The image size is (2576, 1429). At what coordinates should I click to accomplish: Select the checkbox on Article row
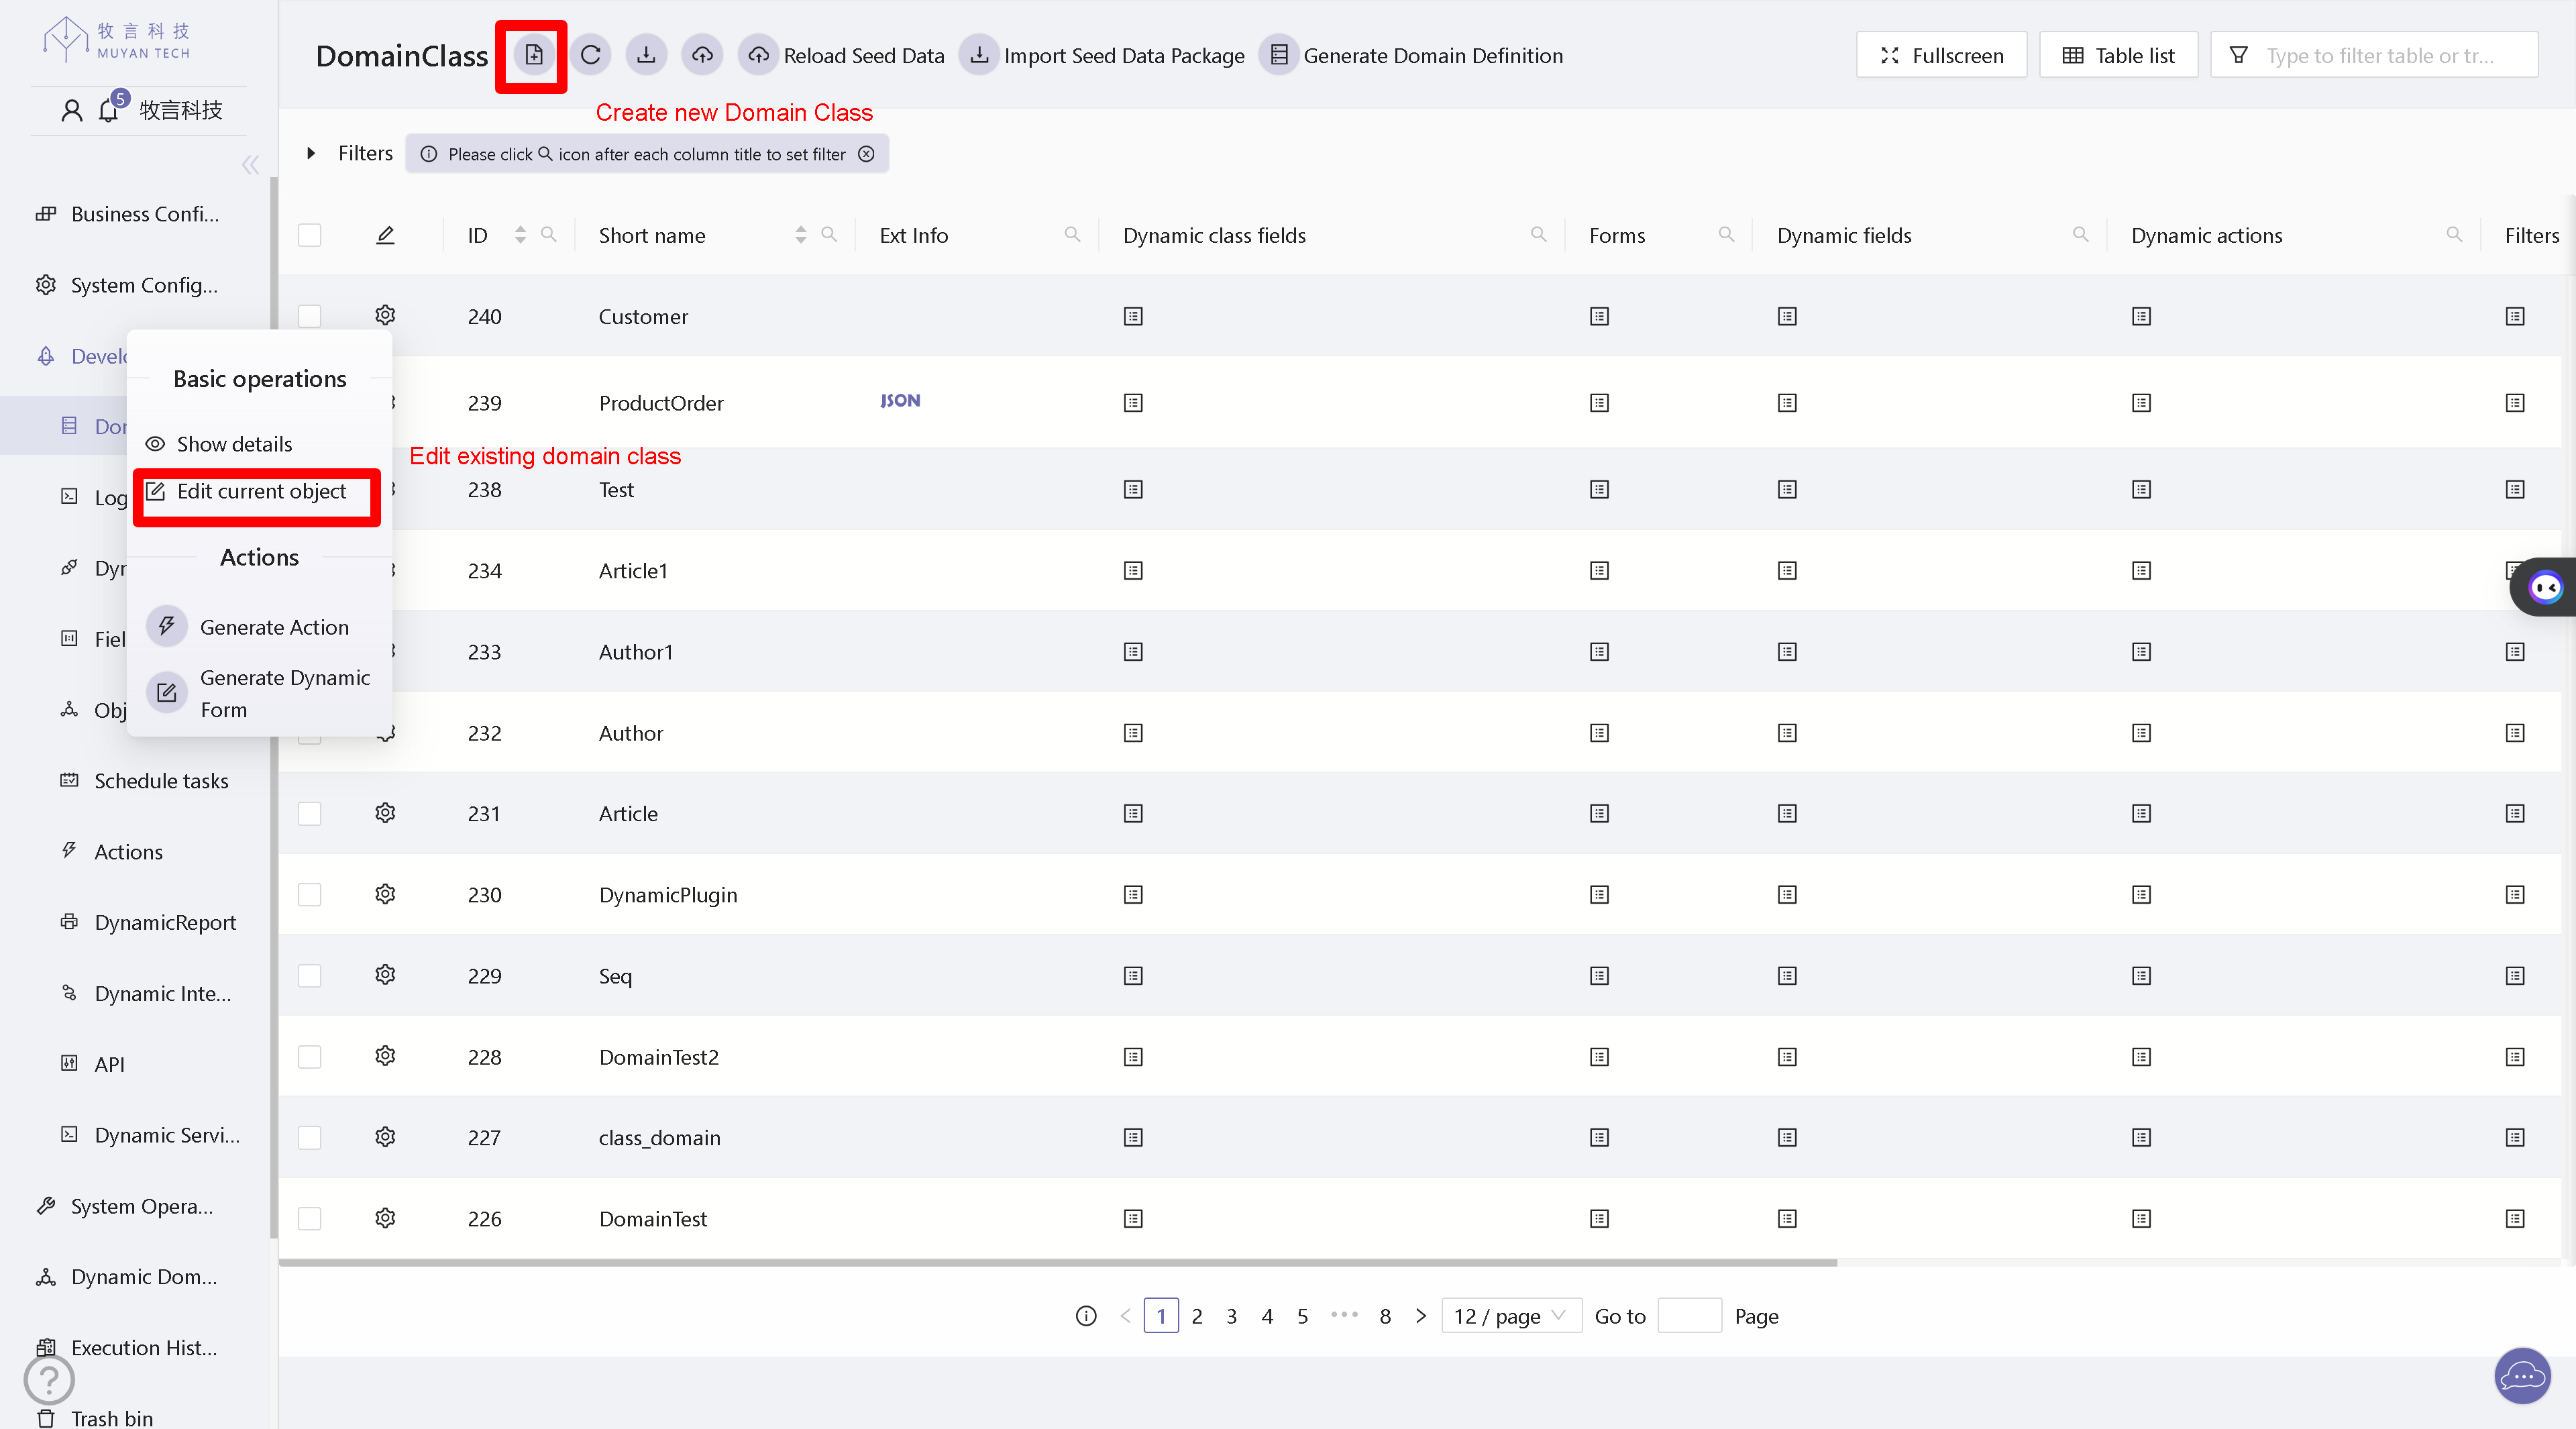point(310,814)
